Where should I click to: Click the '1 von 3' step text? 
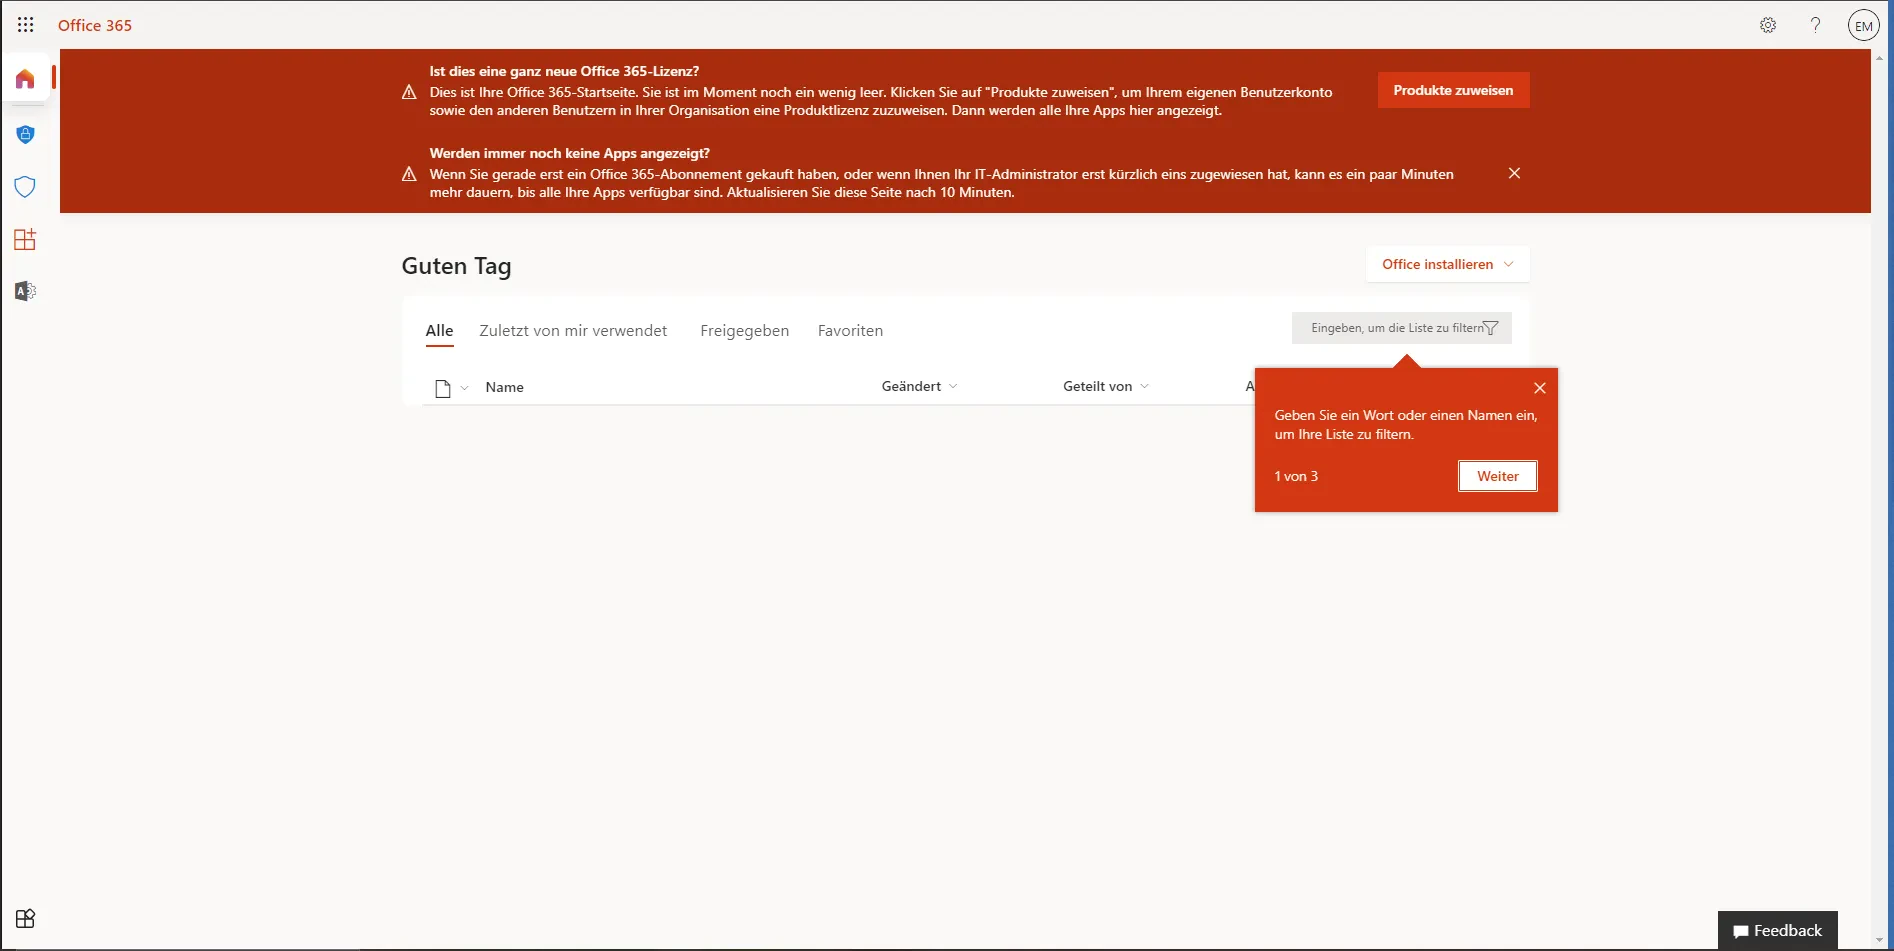(1296, 476)
